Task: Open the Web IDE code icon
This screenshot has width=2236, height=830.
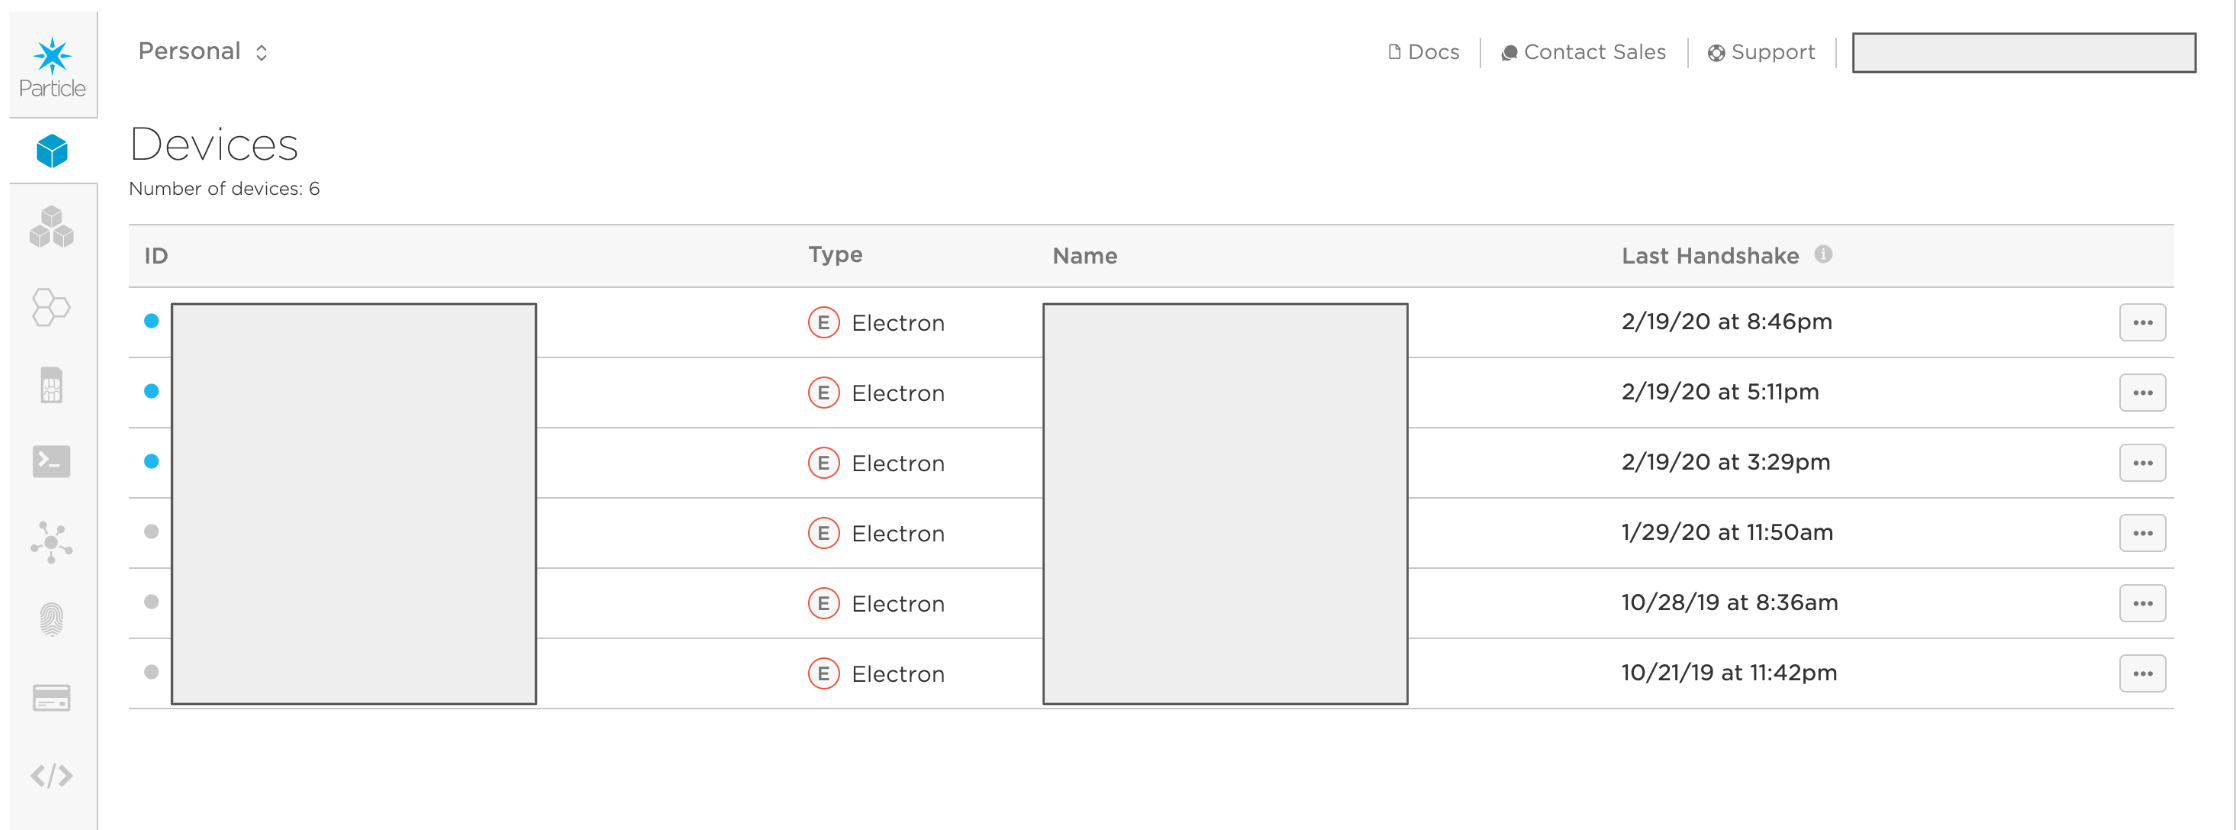Action: point(52,775)
